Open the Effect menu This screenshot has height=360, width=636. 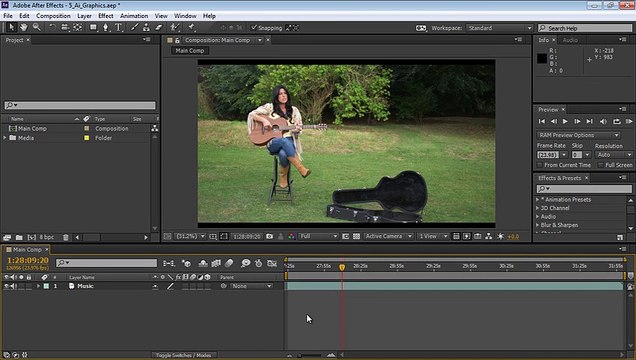pyautogui.click(x=105, y=16)
